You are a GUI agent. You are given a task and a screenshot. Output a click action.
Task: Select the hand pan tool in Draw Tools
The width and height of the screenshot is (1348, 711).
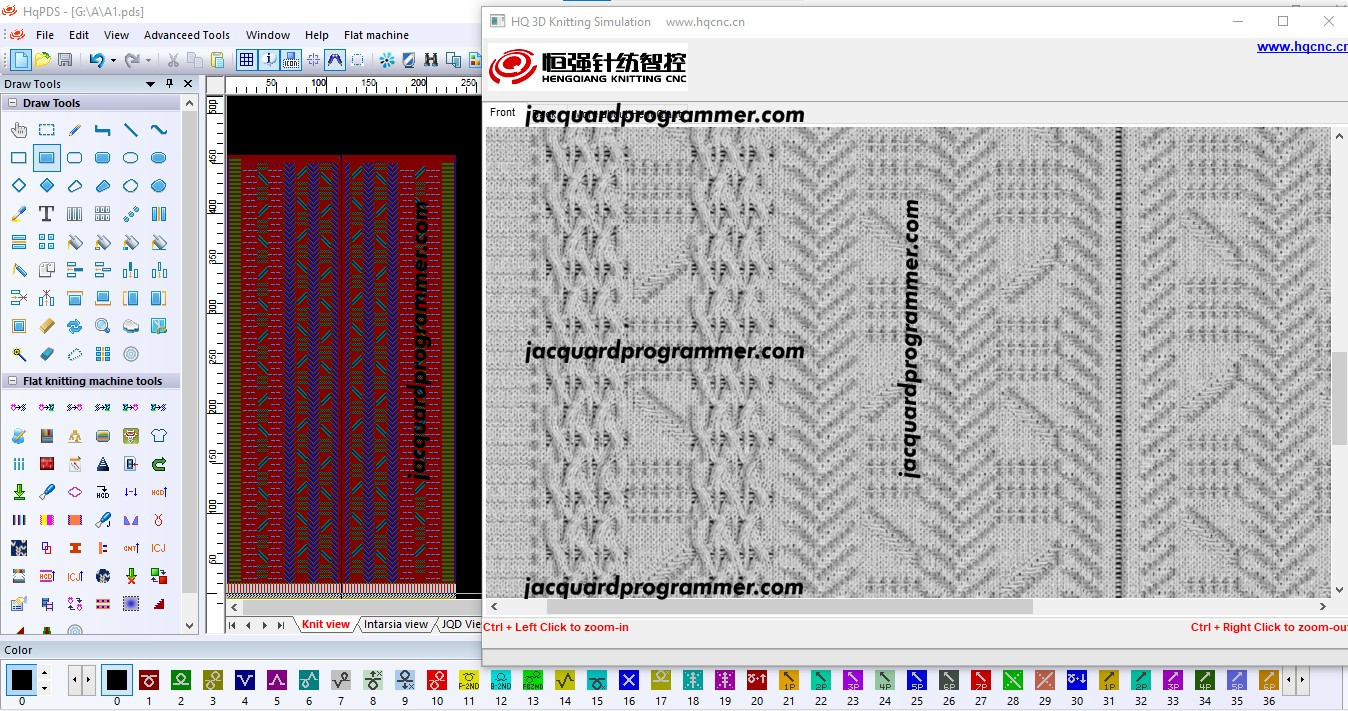click(x=19, y=130)
